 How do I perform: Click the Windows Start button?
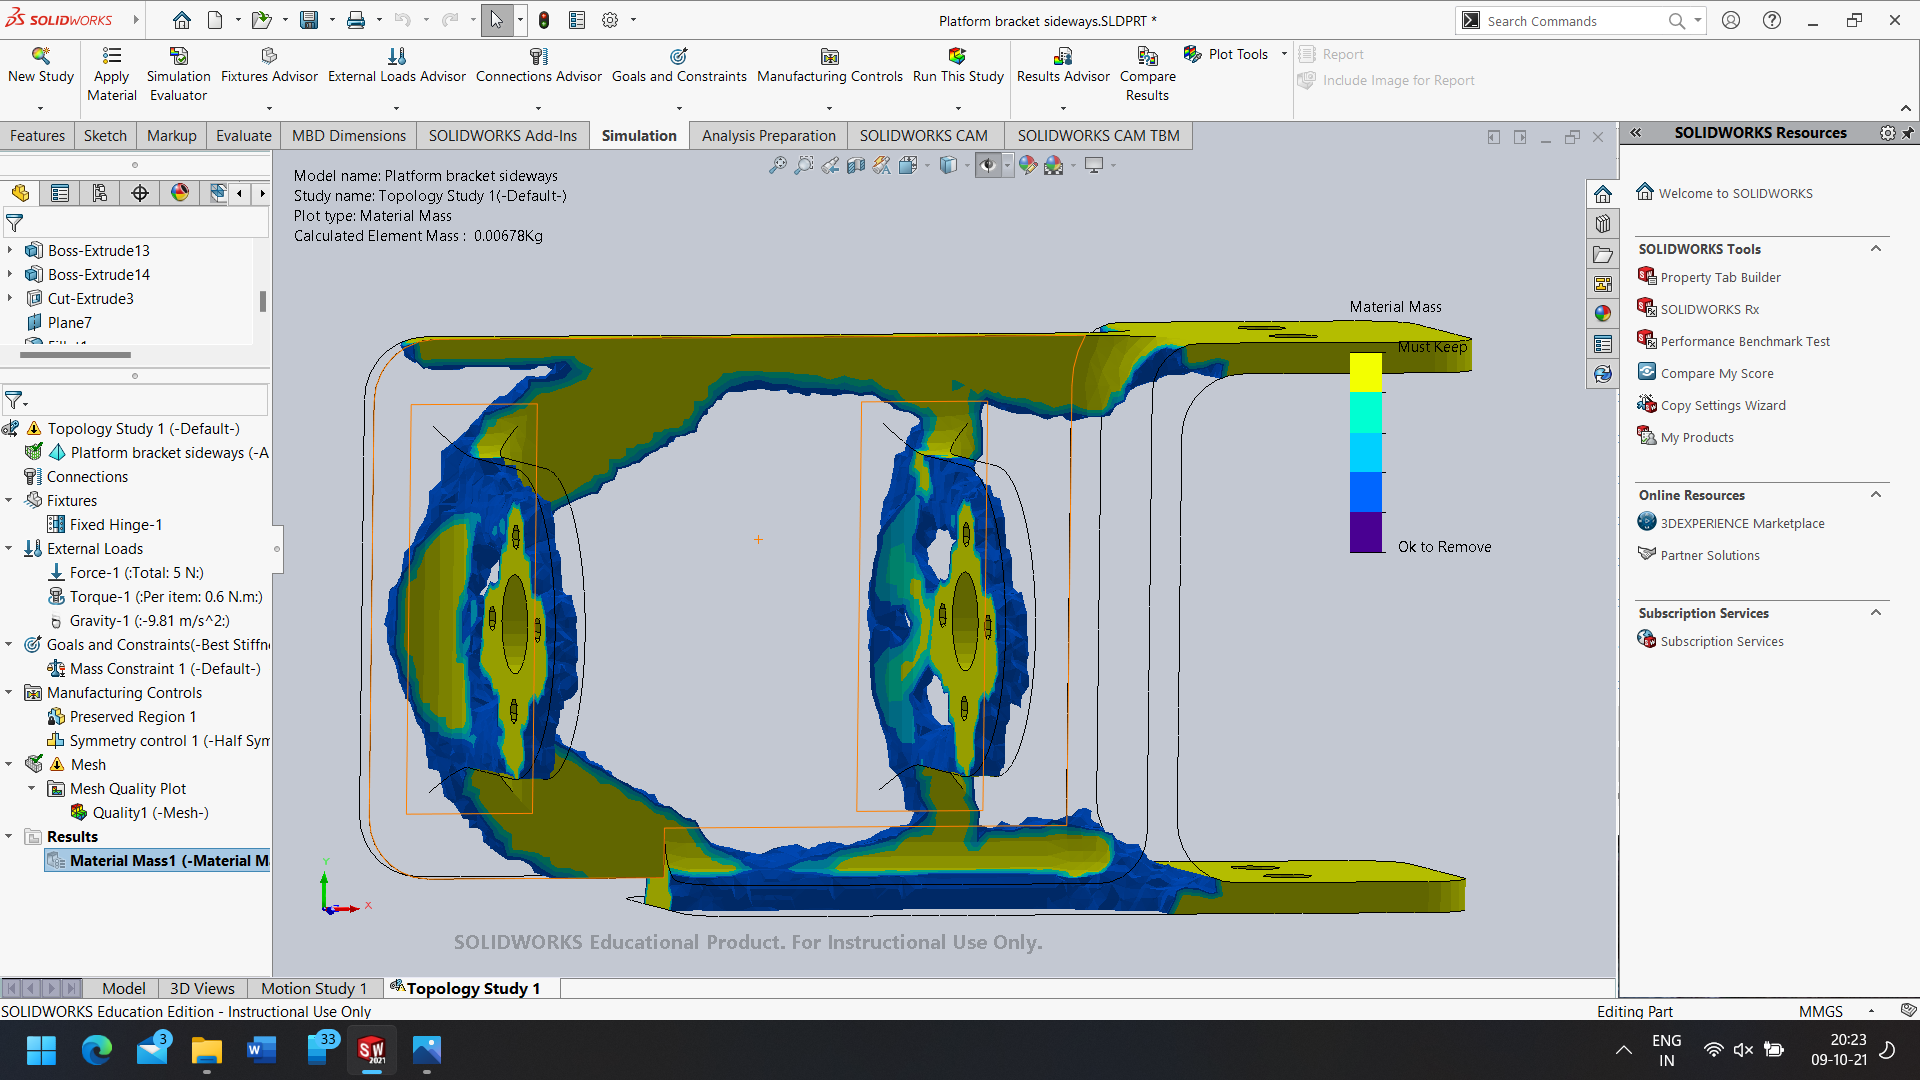coord(42,1050)
